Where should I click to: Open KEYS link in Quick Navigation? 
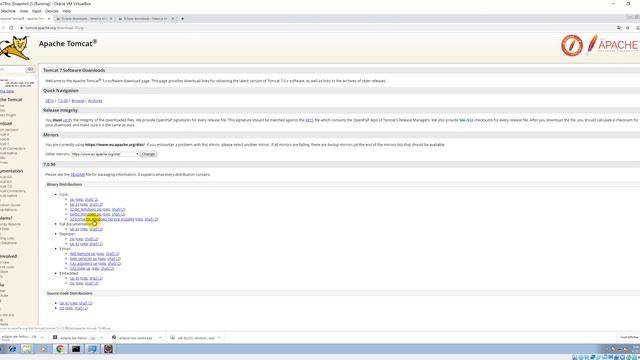point(49,101)
